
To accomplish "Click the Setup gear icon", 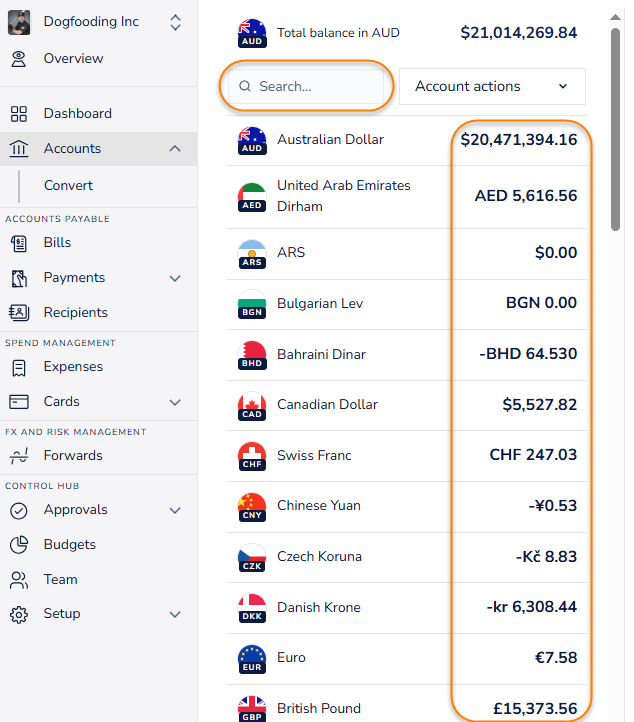I will click(x=19, y=614).
